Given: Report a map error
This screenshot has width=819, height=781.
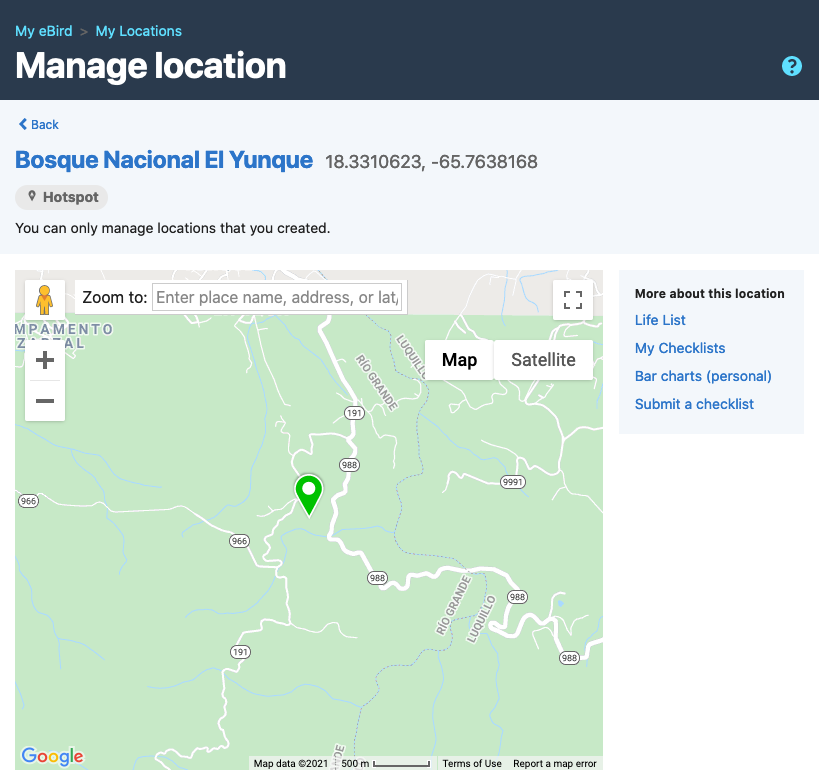Looking at the screenshot, I should (x=555, y=763).
